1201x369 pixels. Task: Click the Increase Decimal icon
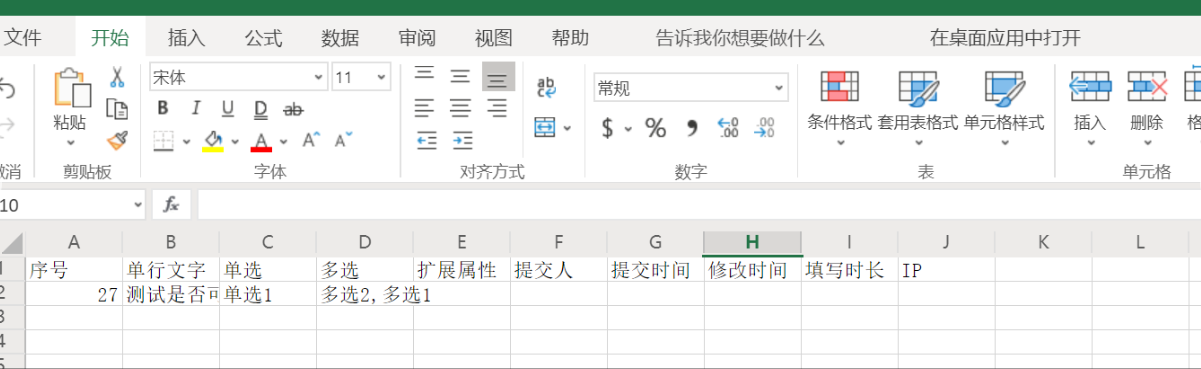(728, 128)
